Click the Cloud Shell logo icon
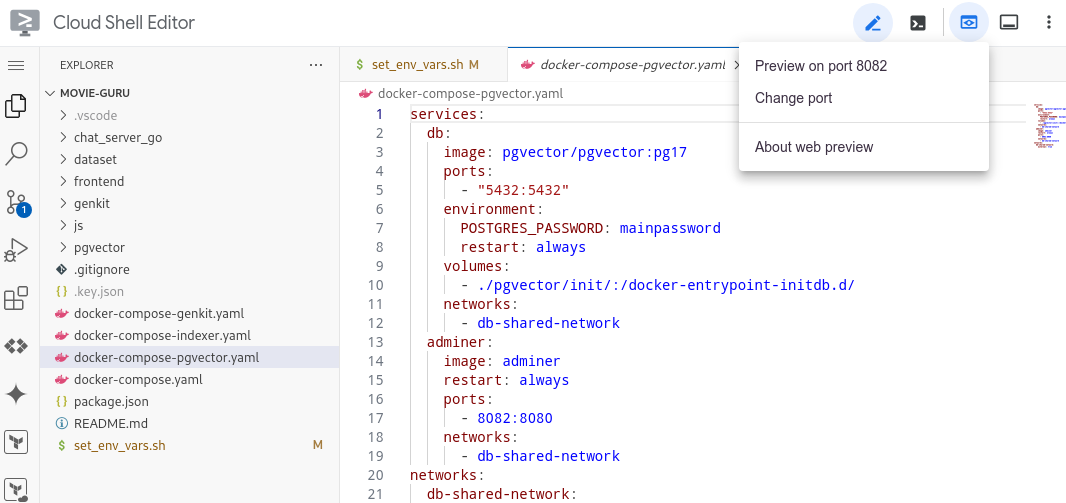 (x=24, y=22)
